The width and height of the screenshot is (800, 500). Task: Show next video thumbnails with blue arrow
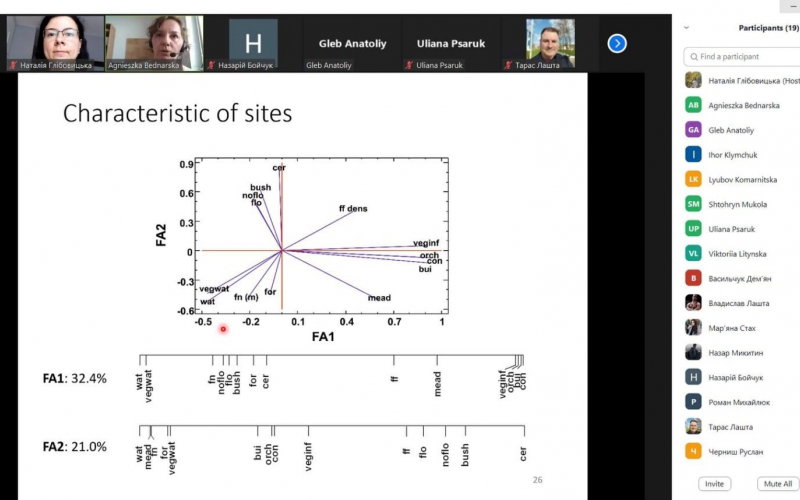click(617, 43)
